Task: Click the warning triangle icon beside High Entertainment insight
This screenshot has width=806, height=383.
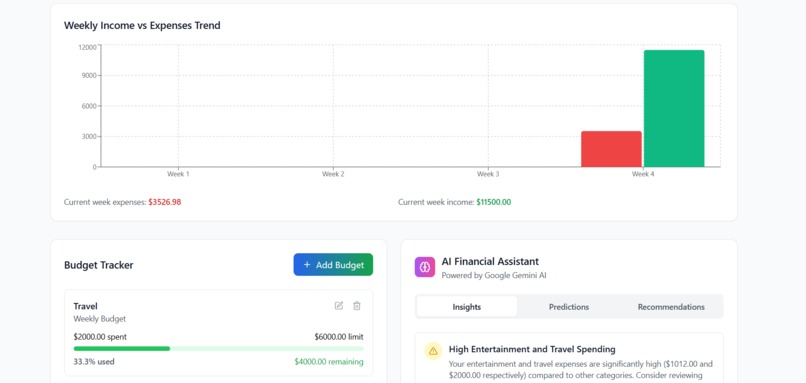Action: 433,351
